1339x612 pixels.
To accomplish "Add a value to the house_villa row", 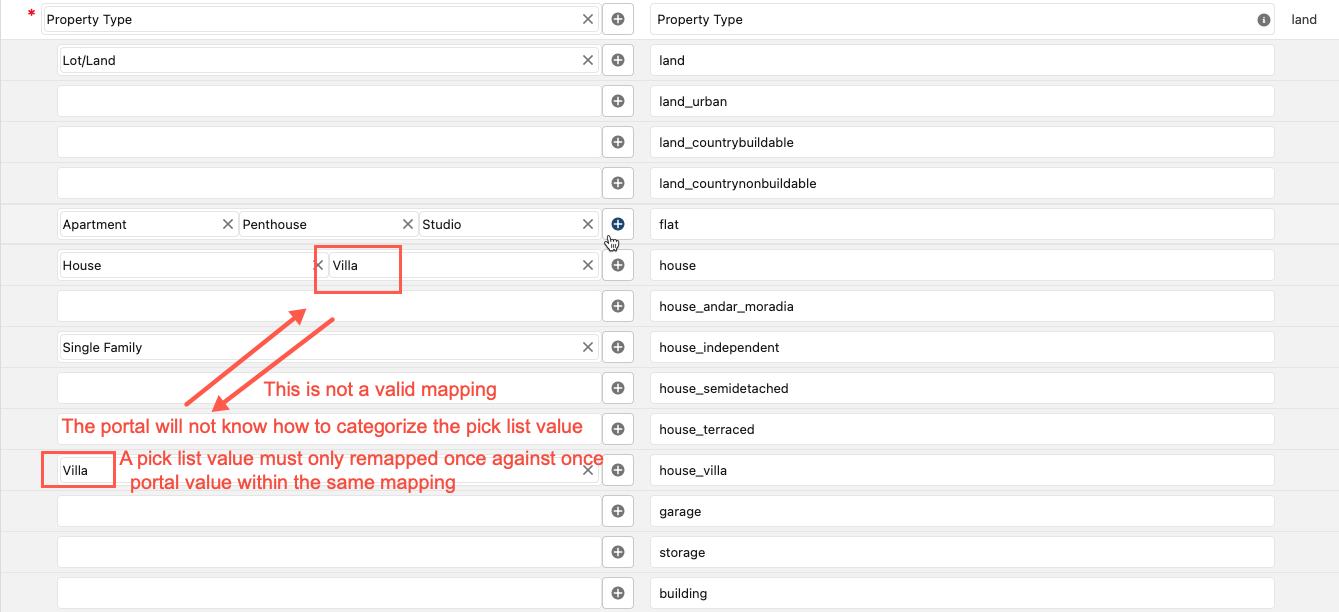I will 617,470.
